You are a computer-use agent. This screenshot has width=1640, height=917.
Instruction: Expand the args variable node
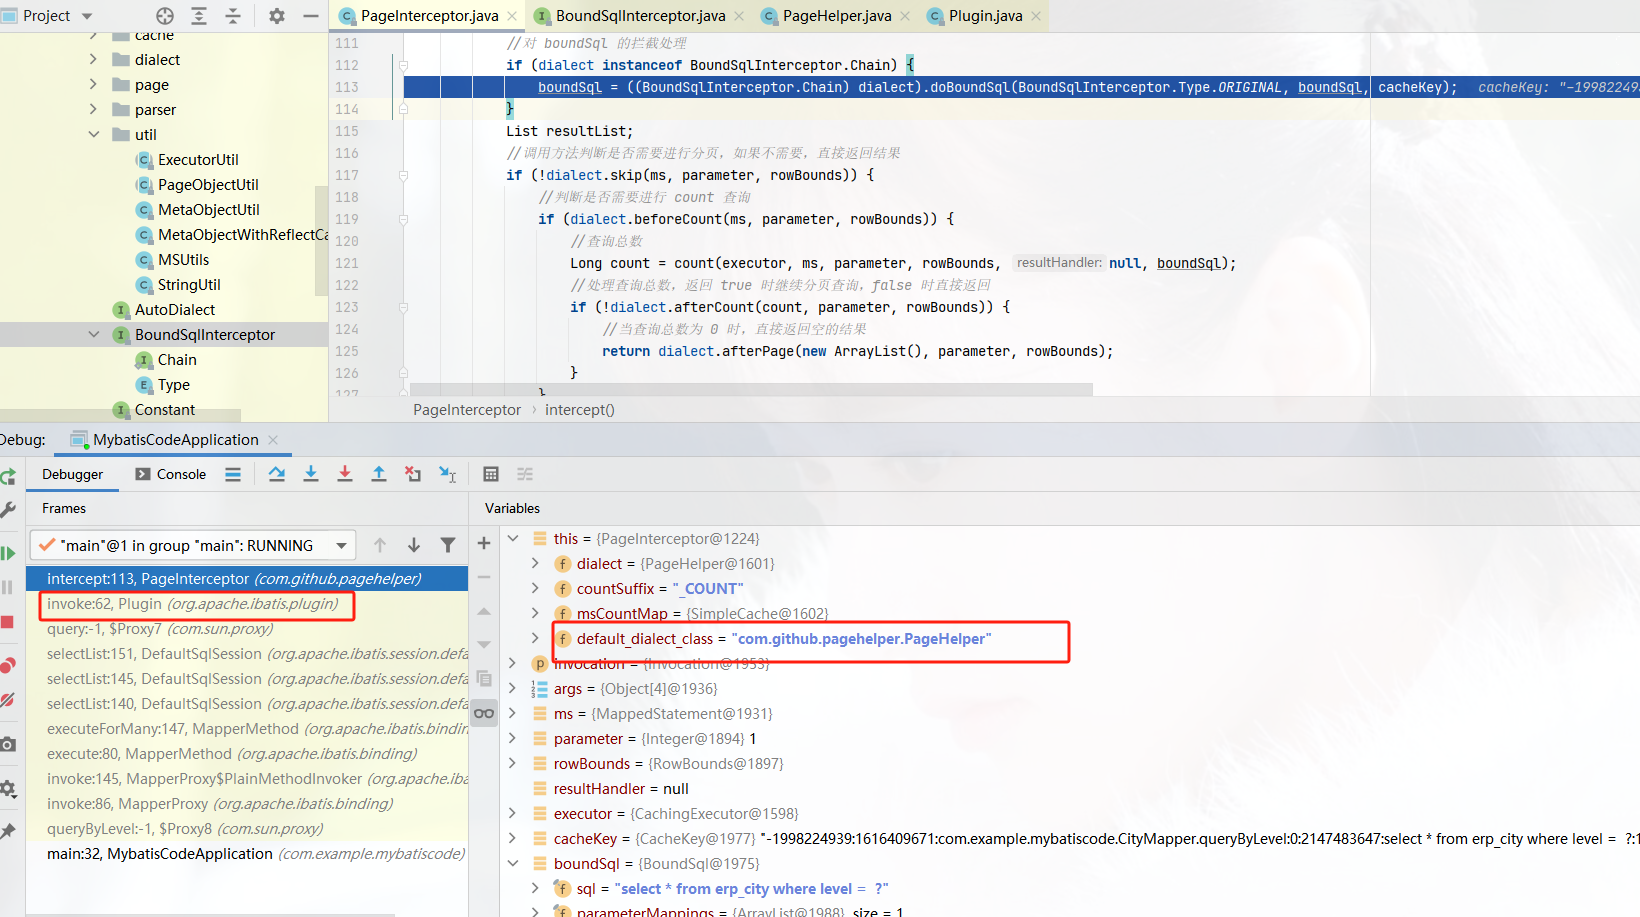point(513,688)
